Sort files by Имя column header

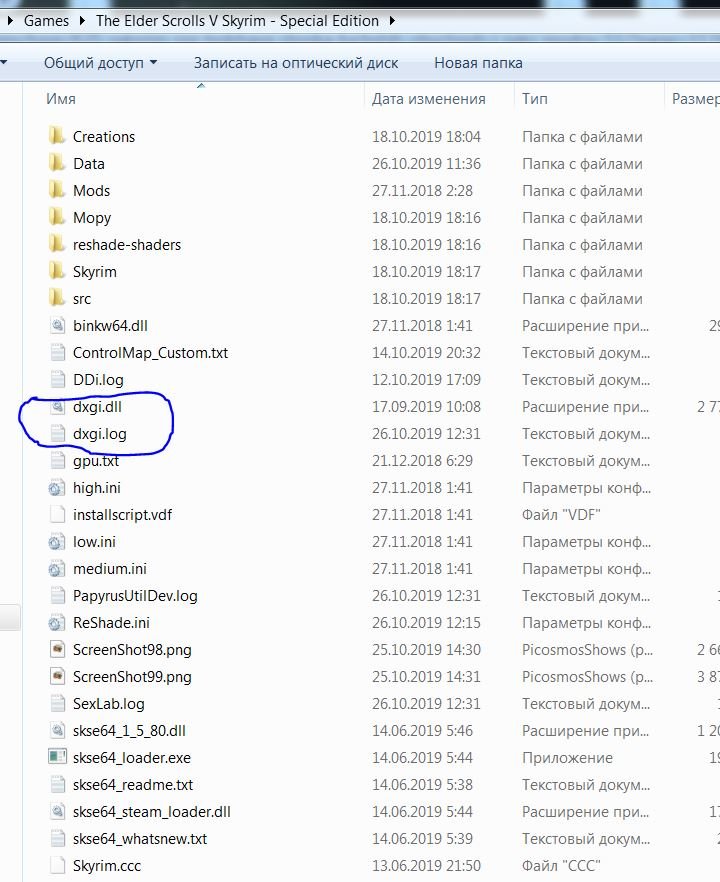[61, 99]
